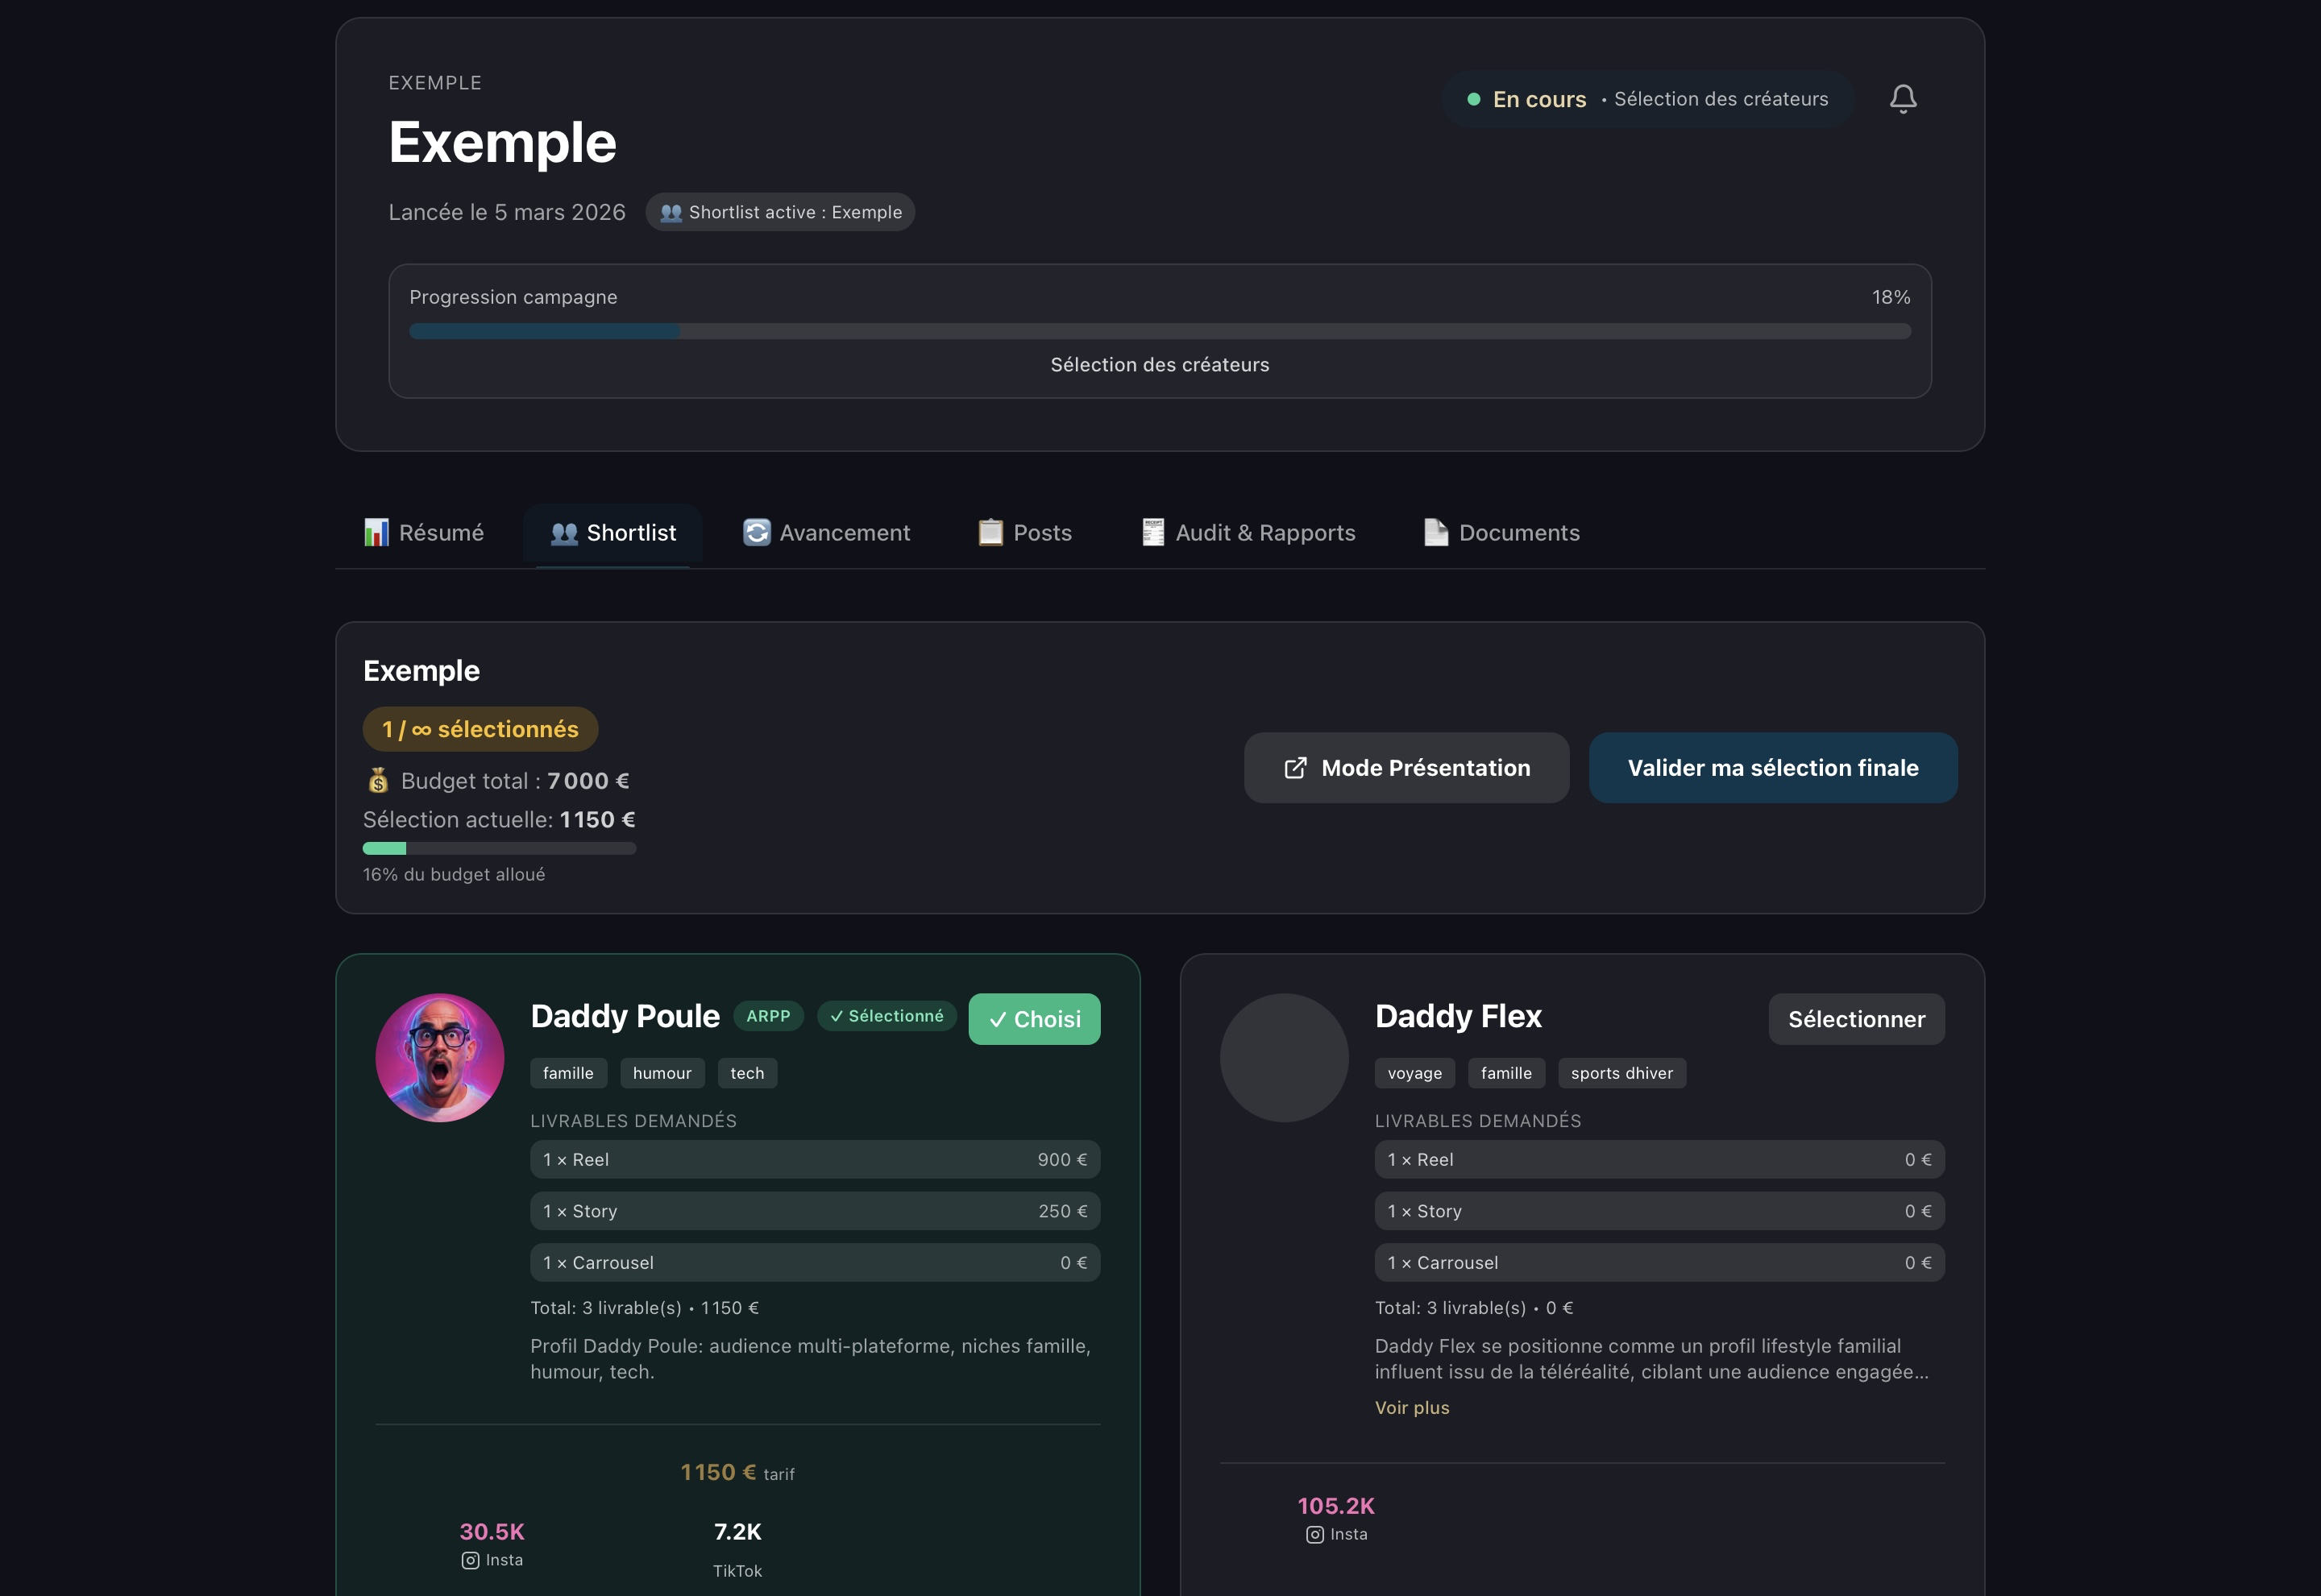Click the campaign progression bar
This screenshot has height=1596, width=2321.
click(x=1160, y=331)
